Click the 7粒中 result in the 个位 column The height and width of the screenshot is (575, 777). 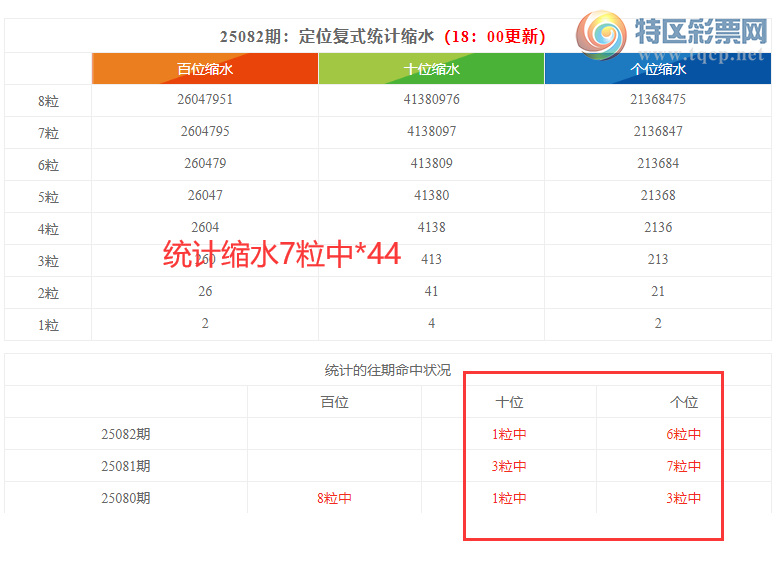[x=683, y=466]
